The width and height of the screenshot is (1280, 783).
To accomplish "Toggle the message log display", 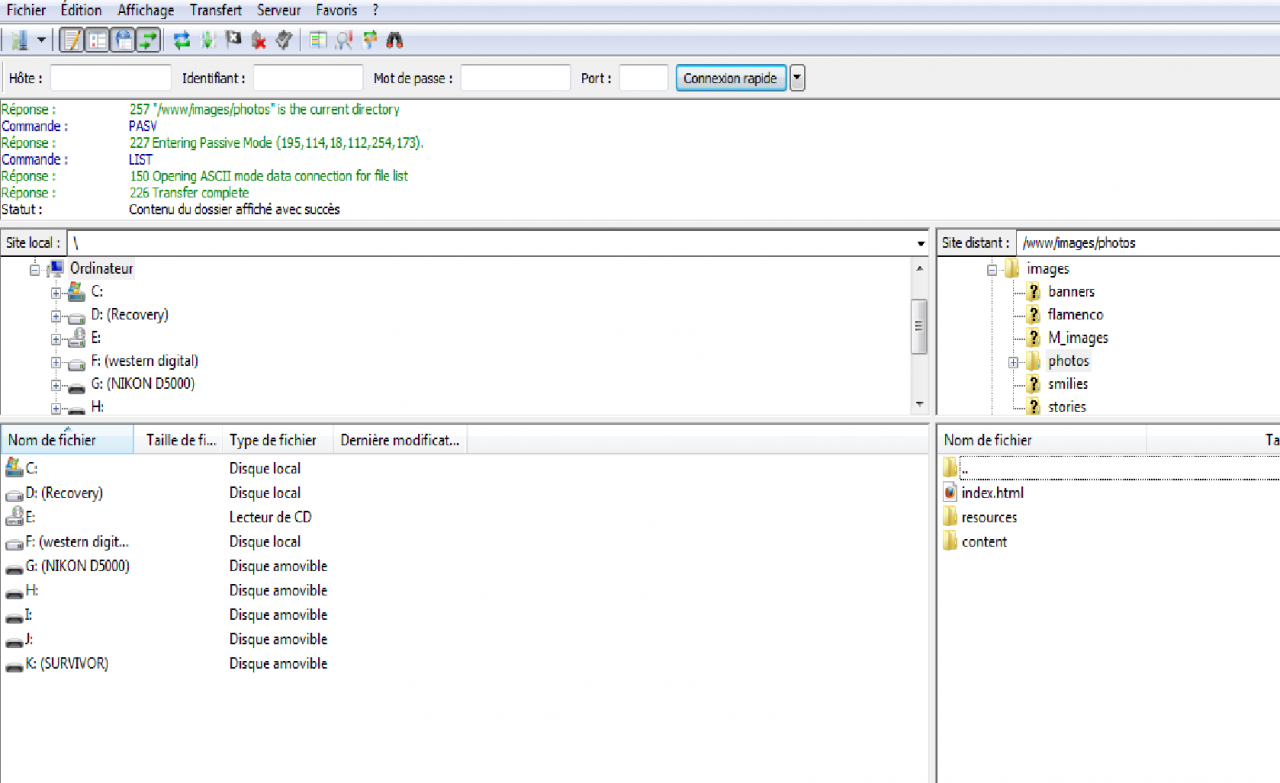I will tap(72, 40).
